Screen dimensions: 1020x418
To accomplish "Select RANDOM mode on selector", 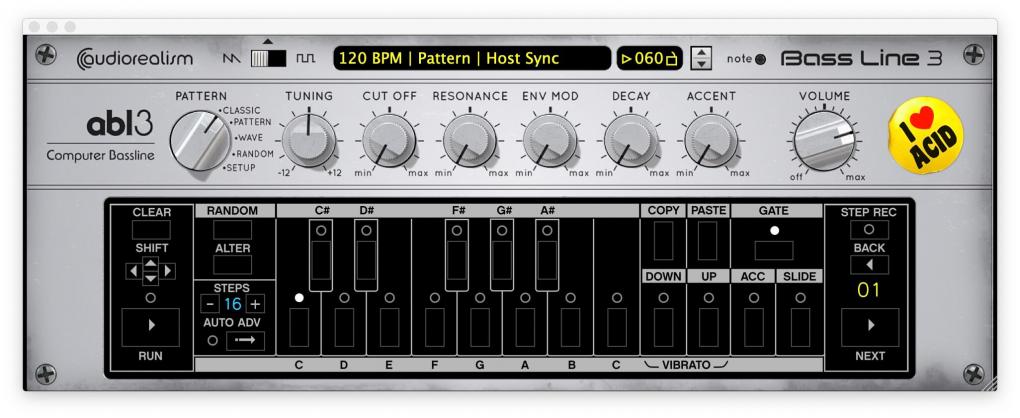I will [254, 154].
